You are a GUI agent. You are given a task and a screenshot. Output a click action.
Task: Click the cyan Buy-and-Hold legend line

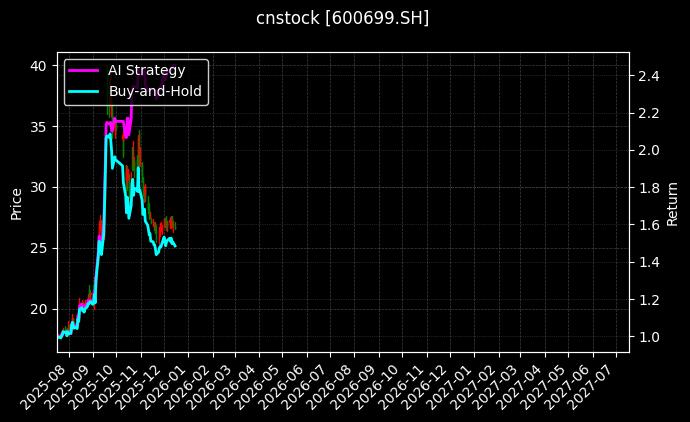point(83,91)
